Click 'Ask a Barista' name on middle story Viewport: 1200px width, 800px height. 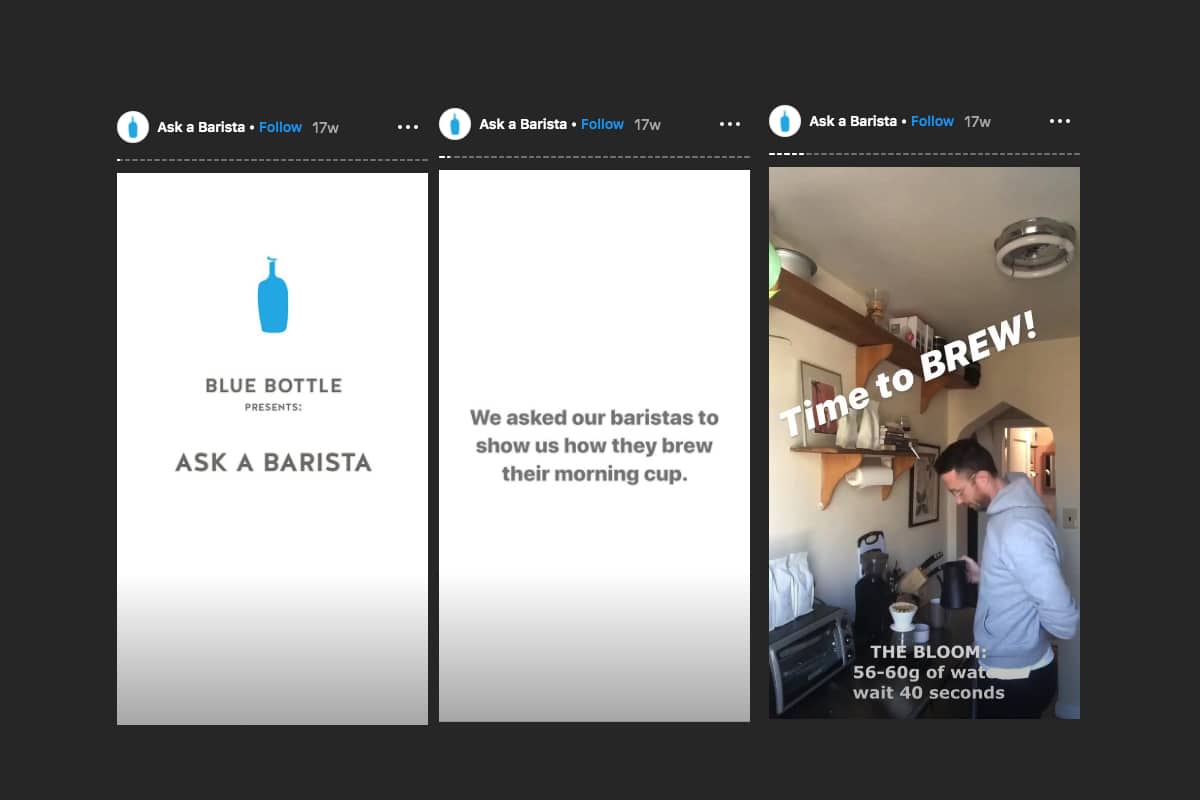pyautogui.click(x=523, y=124)
